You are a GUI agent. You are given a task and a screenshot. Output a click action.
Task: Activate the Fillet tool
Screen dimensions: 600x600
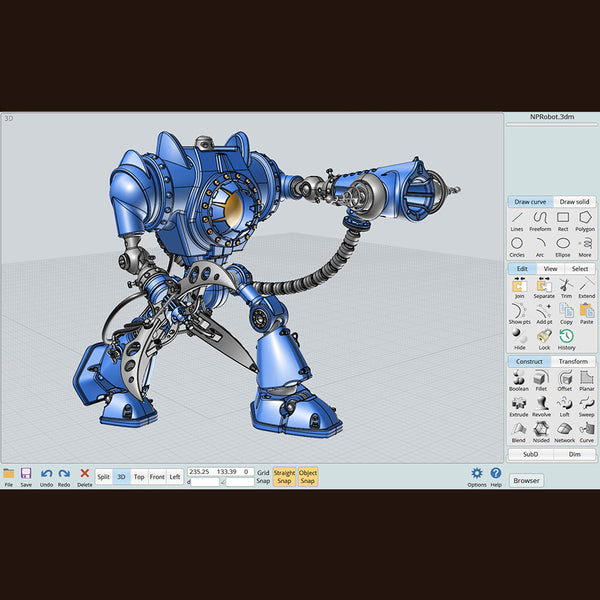540,380
